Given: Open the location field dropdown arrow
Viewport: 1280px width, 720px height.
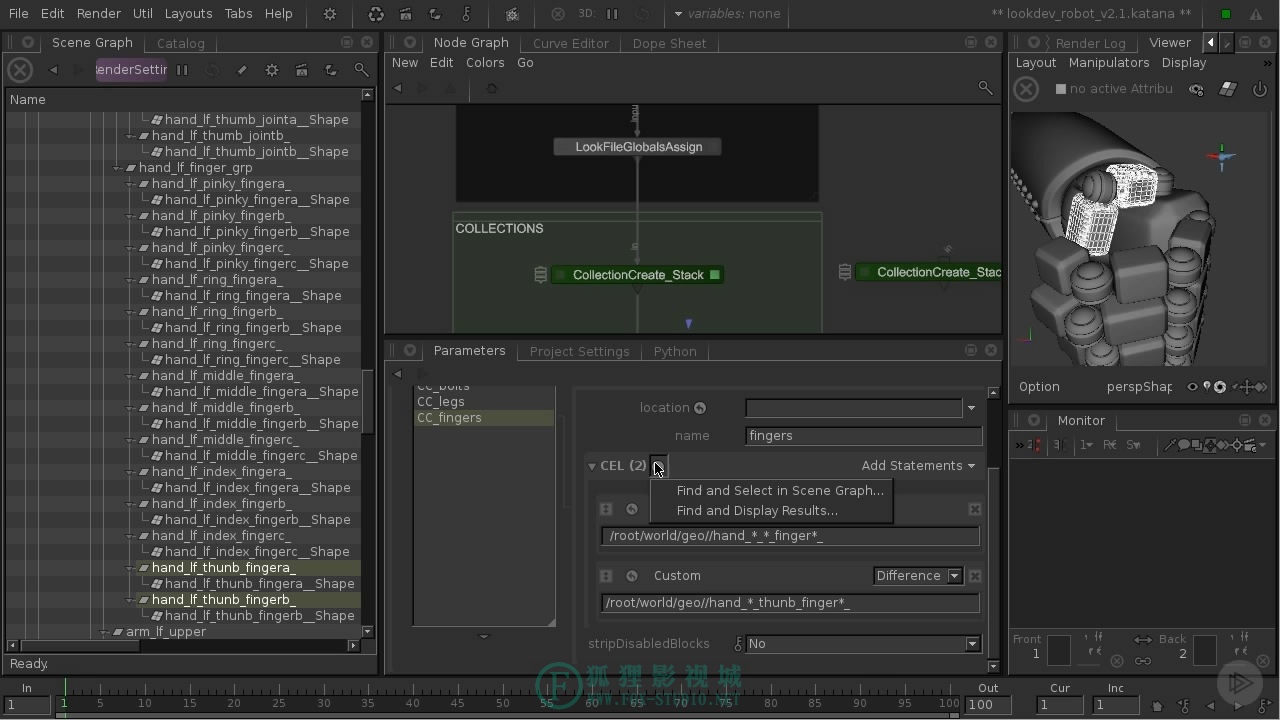Looking at the screenshot, I should point(971,408).
